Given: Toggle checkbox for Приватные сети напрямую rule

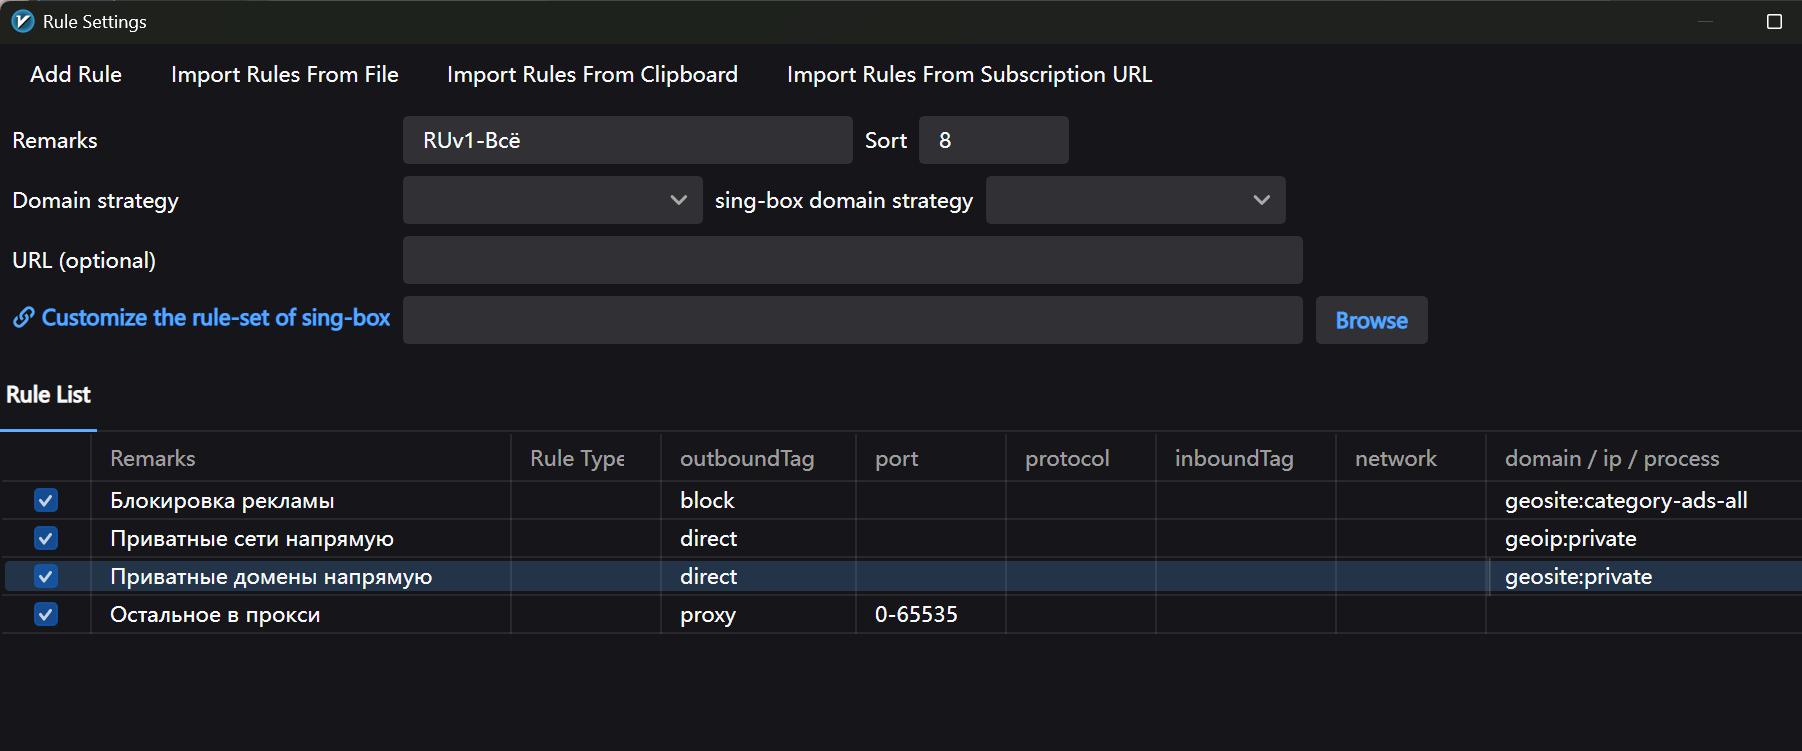Looking at the screenshot, I should click(46, 538).
